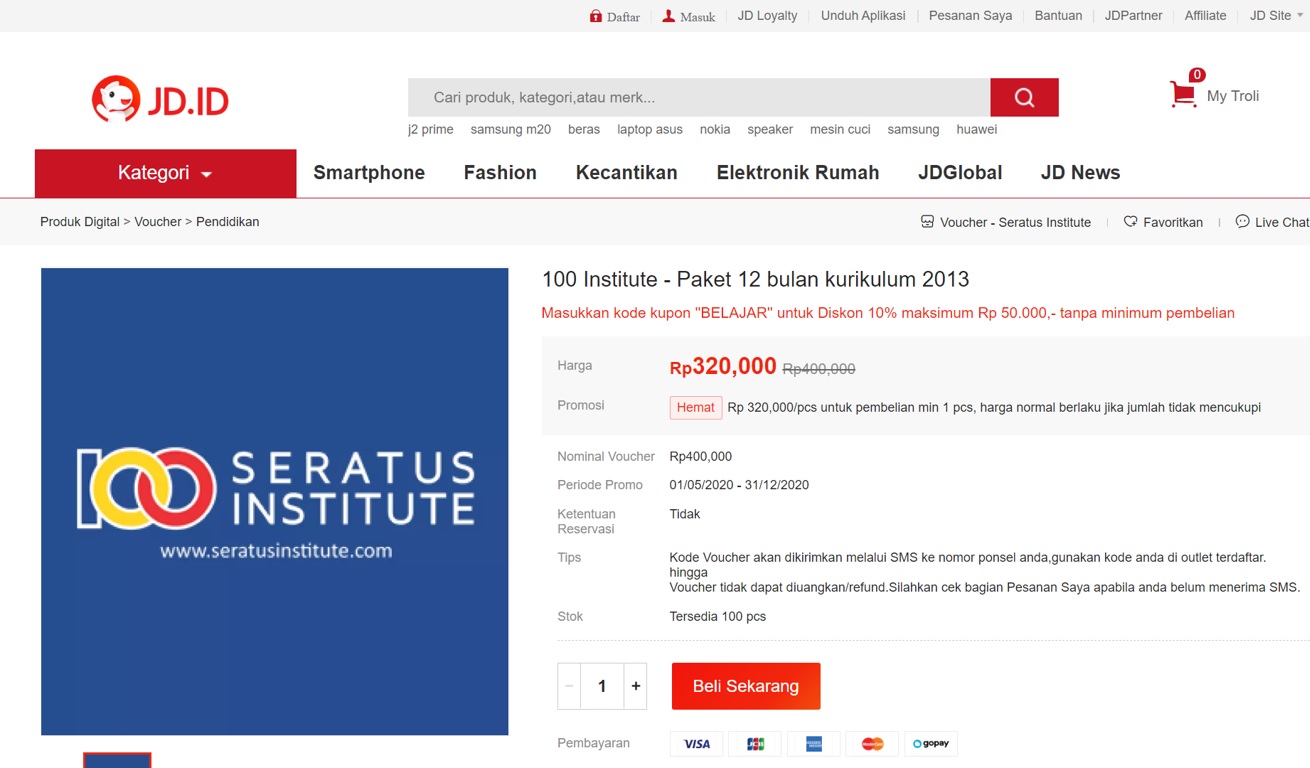Open the Elektronik Rumah menu
This screenshot has width=1310, height=768.
coord(798,173)
